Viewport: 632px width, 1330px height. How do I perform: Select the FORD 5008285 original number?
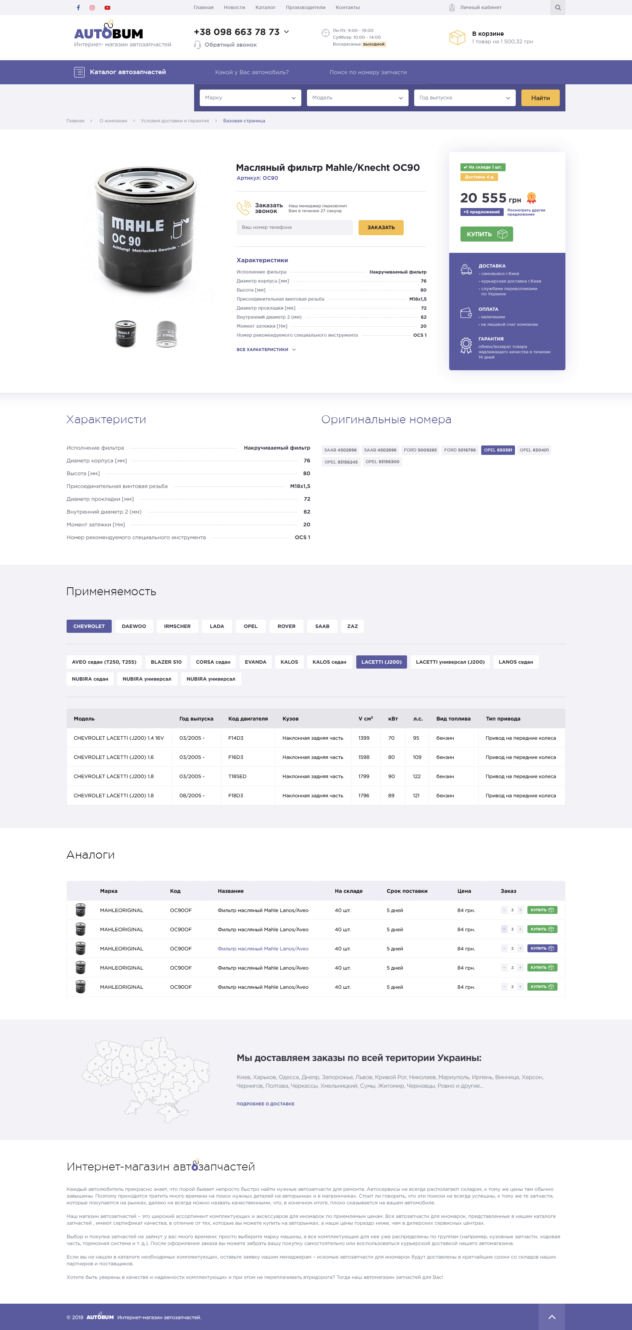[420, 450]
